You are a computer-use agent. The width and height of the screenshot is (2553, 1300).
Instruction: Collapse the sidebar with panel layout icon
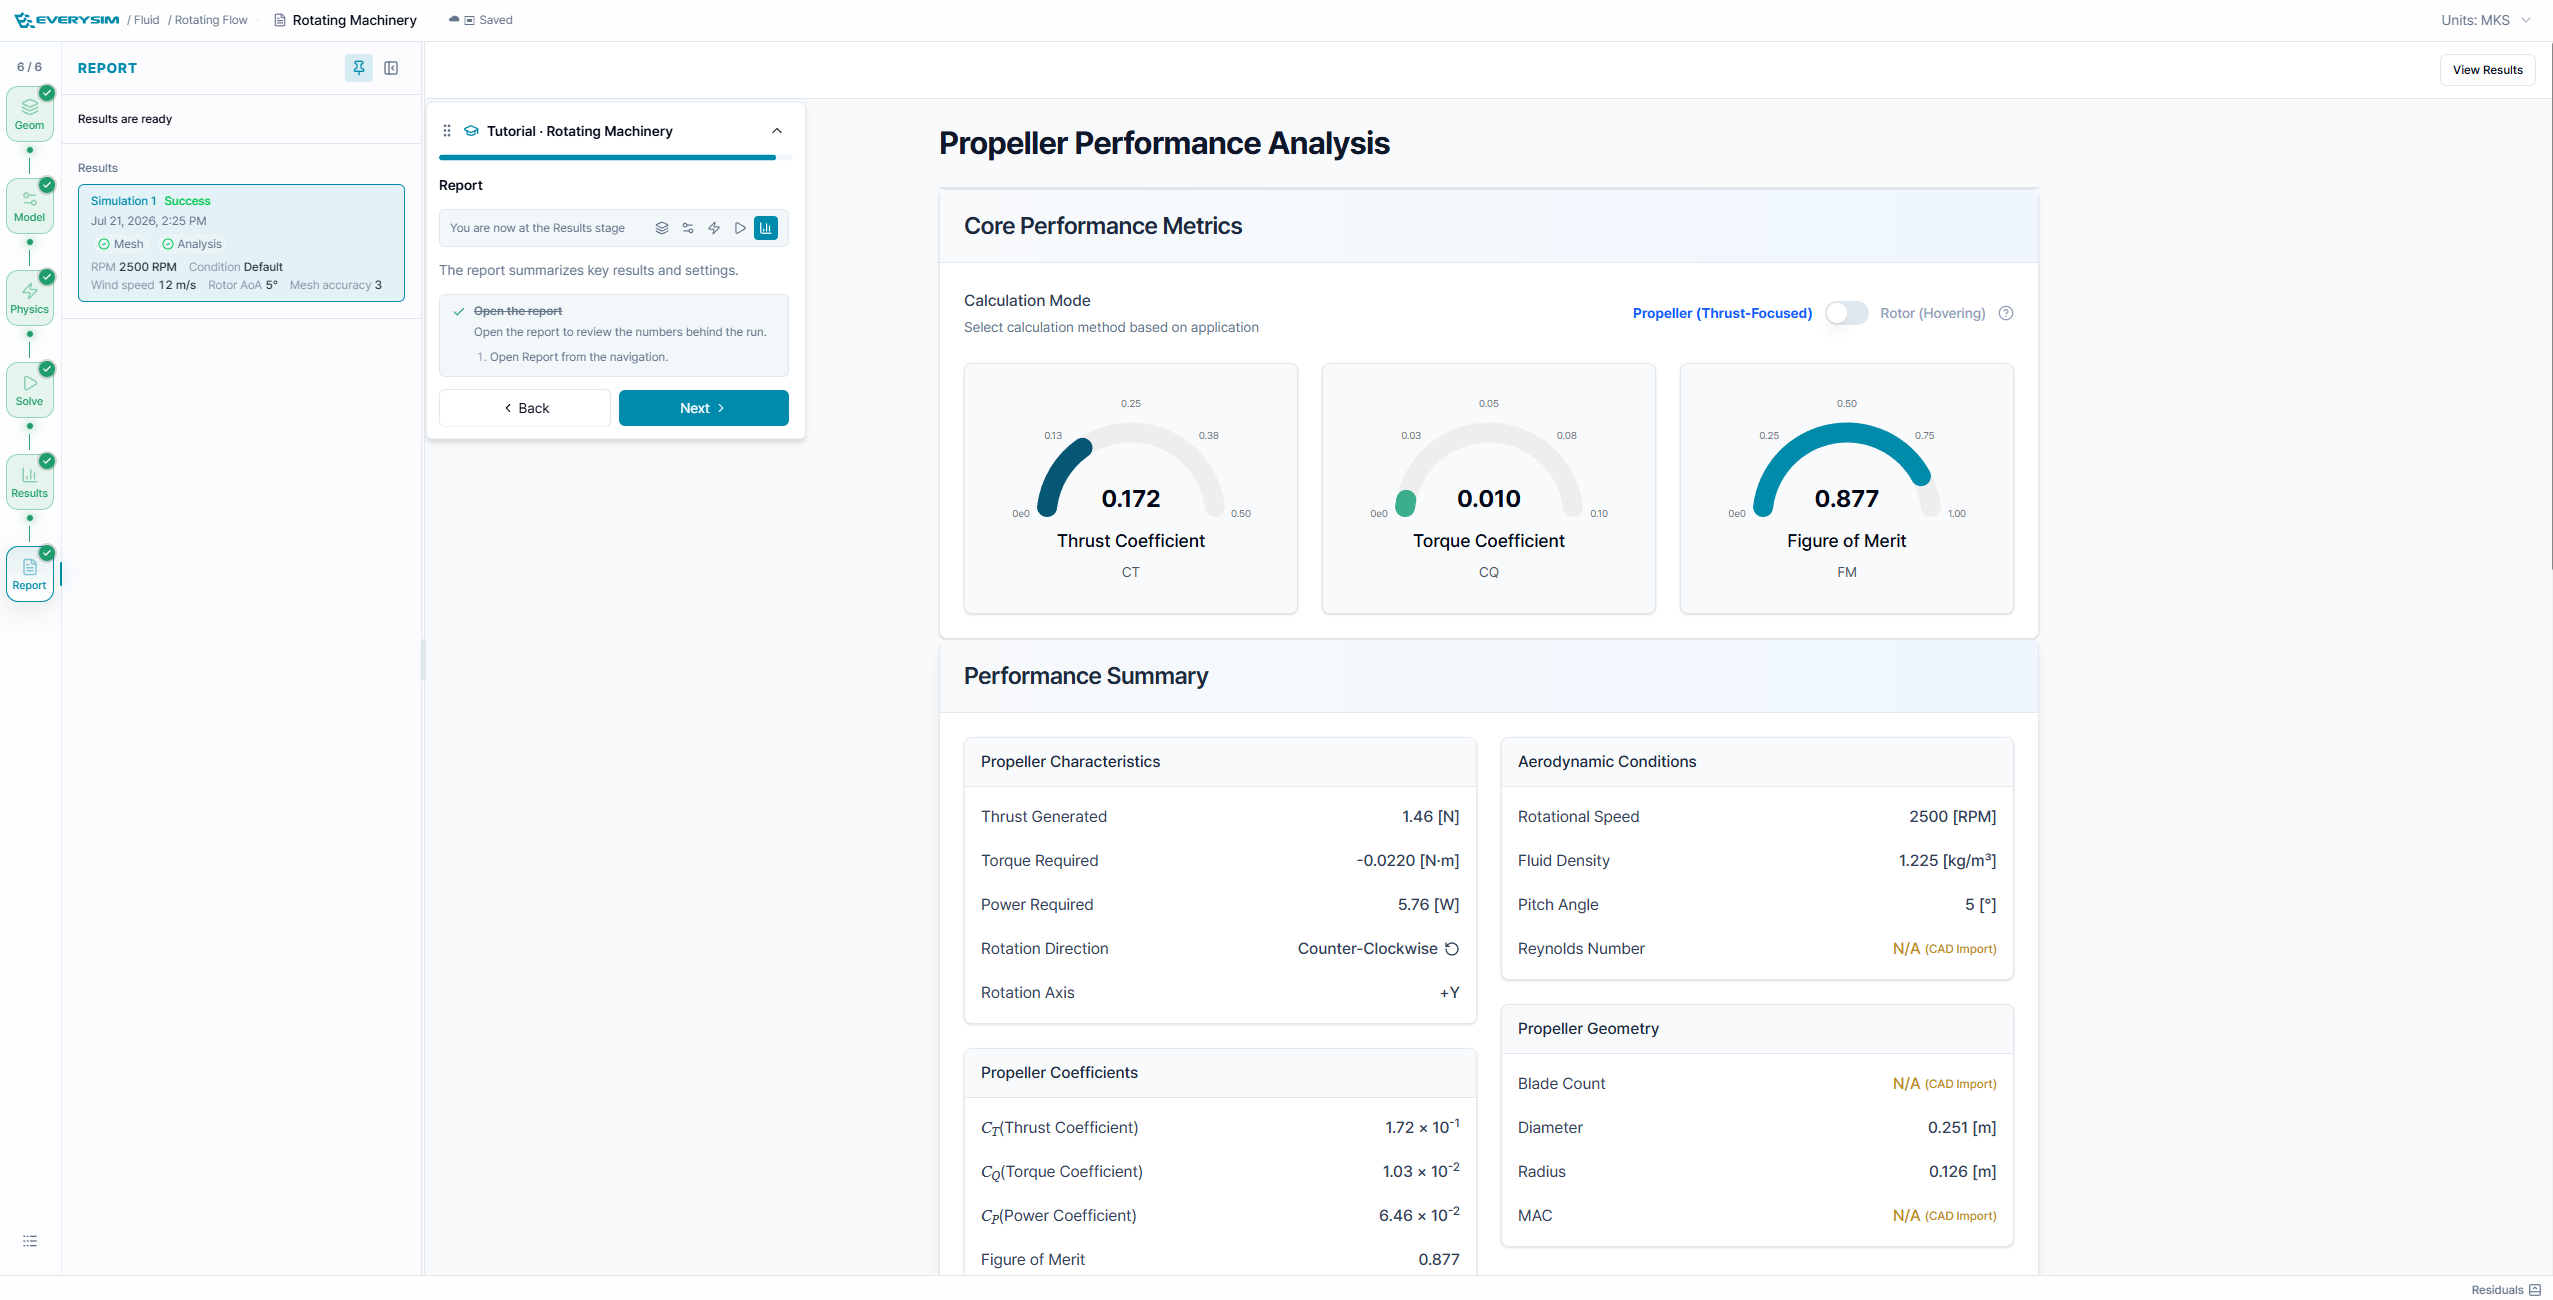click(391, 68)
